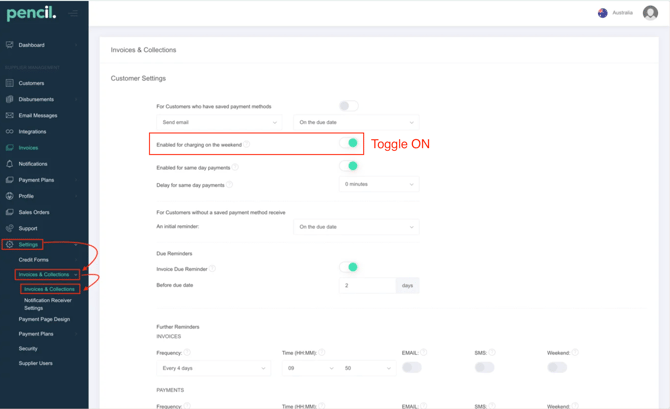Screen dimensions: 670x409
Task: Open Email Messages via envelope icon
Action: click(x=10, y=115)
